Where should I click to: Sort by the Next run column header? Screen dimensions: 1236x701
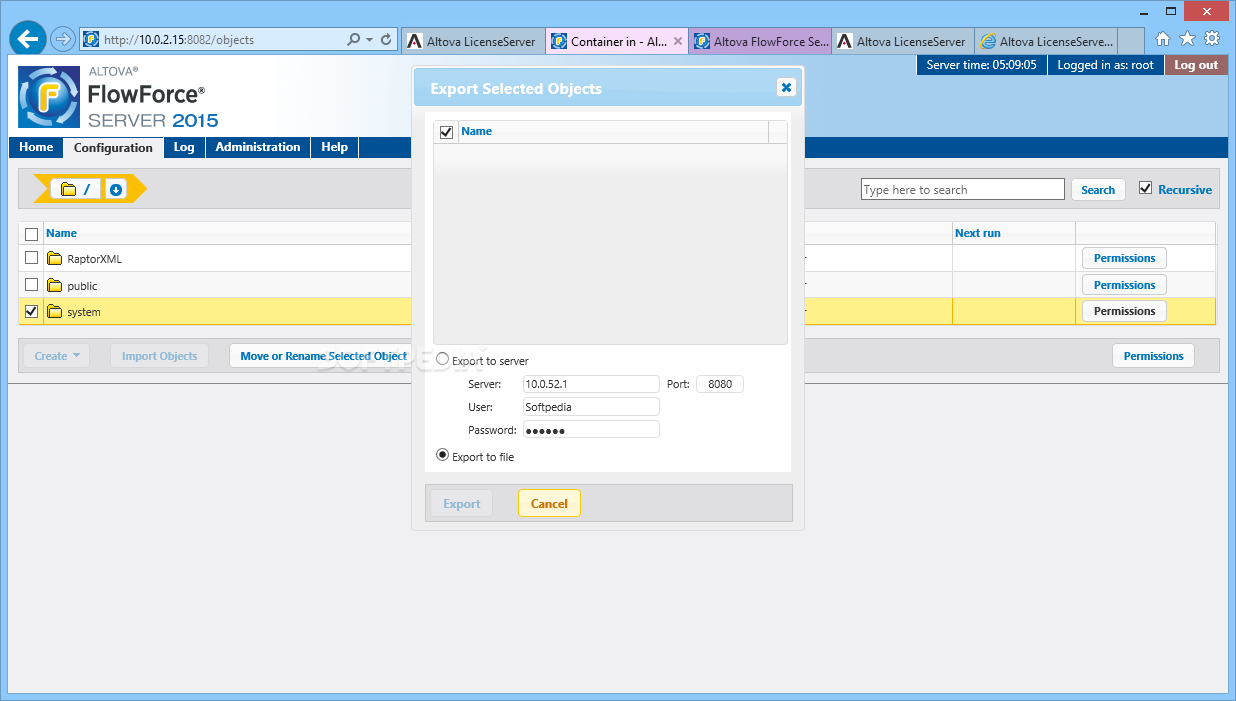(977, 234)
